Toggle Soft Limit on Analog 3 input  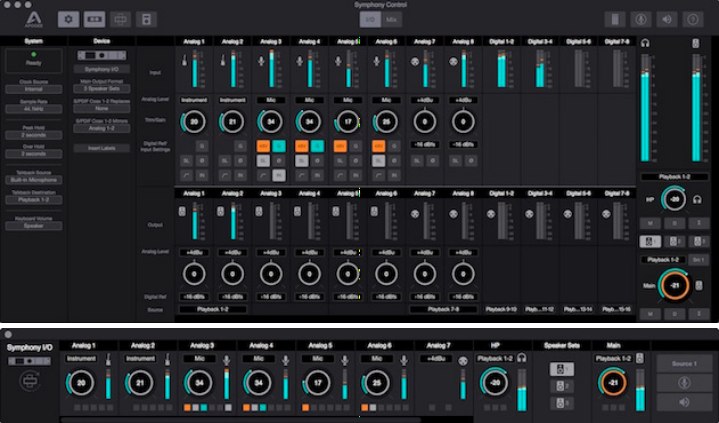point(263,161)
